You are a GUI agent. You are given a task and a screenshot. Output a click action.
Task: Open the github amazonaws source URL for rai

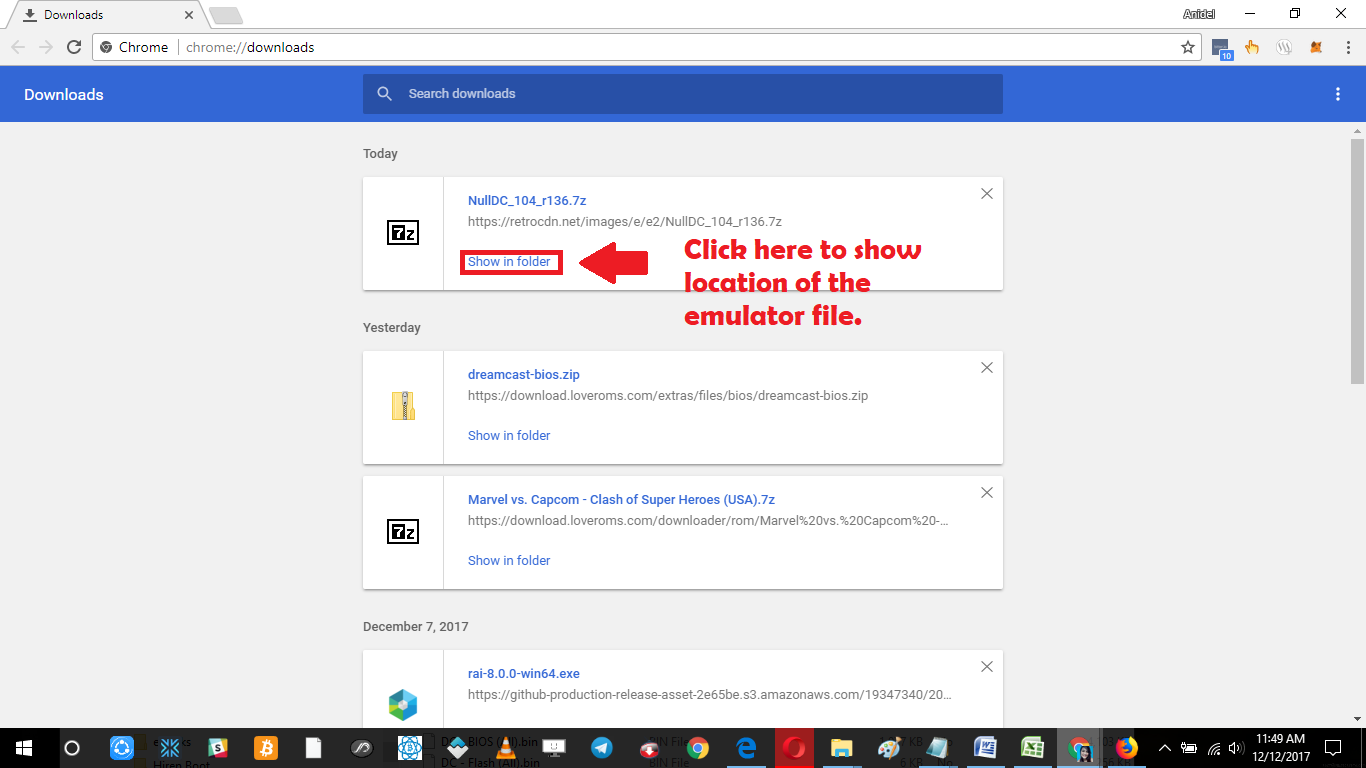pos(710,695)
